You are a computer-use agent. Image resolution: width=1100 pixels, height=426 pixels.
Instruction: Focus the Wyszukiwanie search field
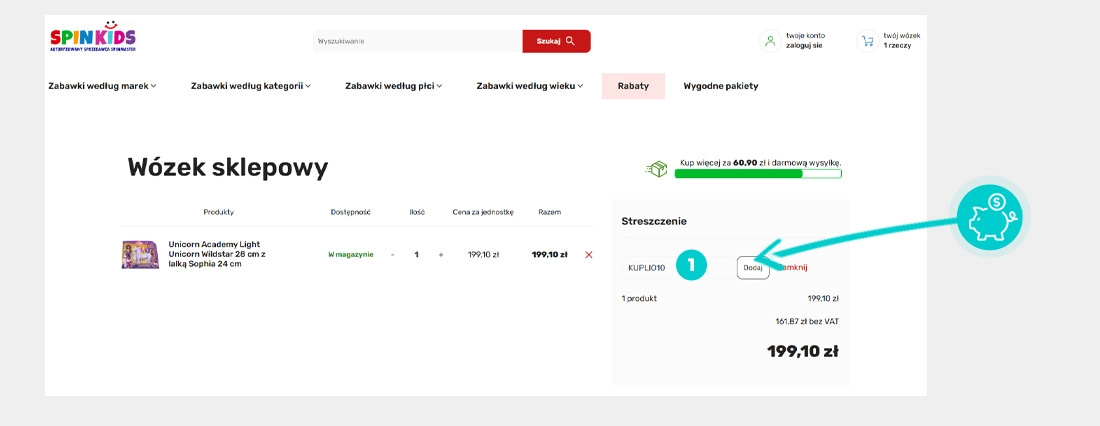(x=417, y=41)
